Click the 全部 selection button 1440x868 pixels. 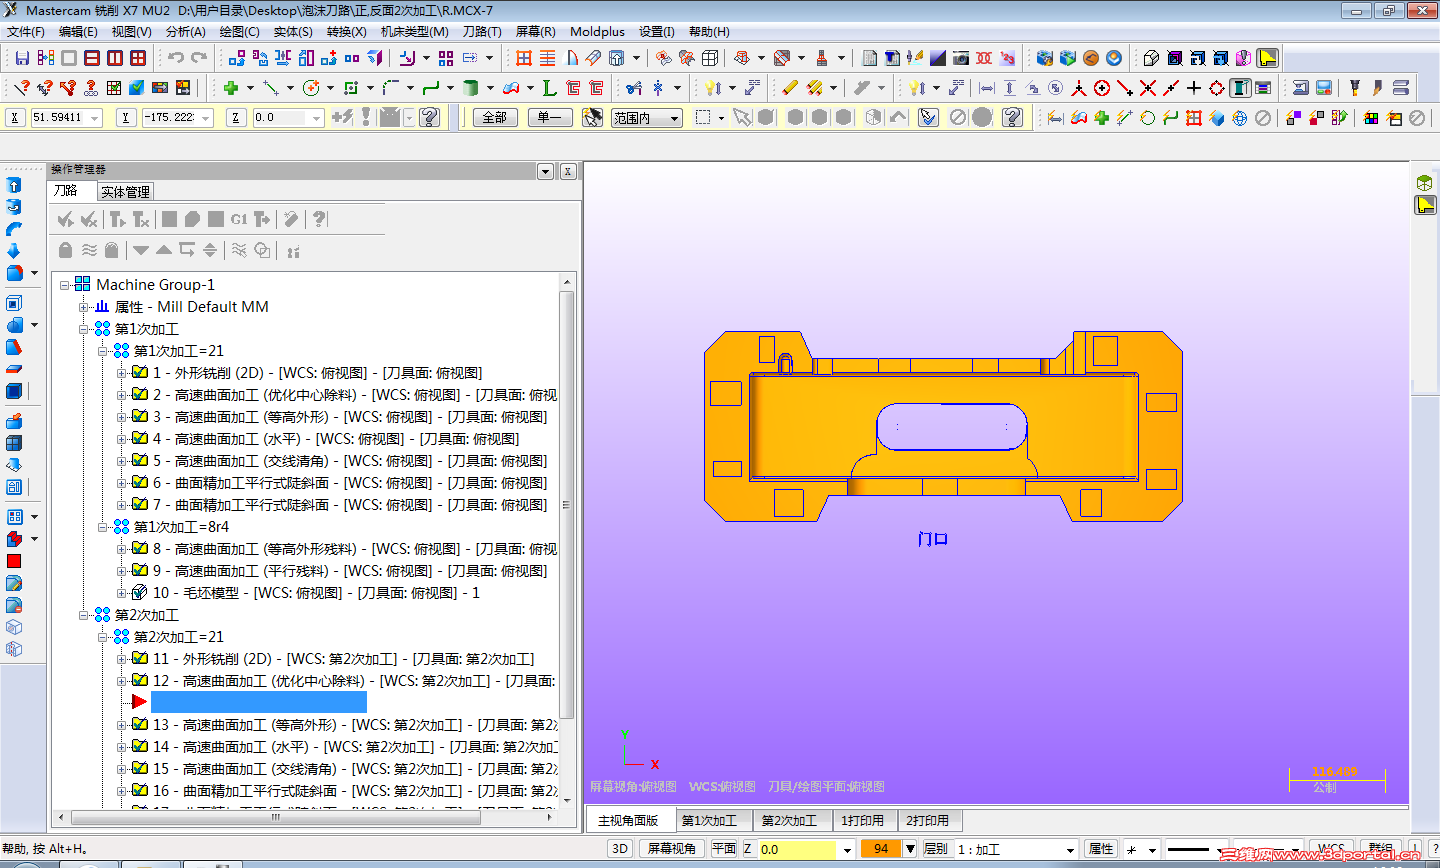[495, 118]
